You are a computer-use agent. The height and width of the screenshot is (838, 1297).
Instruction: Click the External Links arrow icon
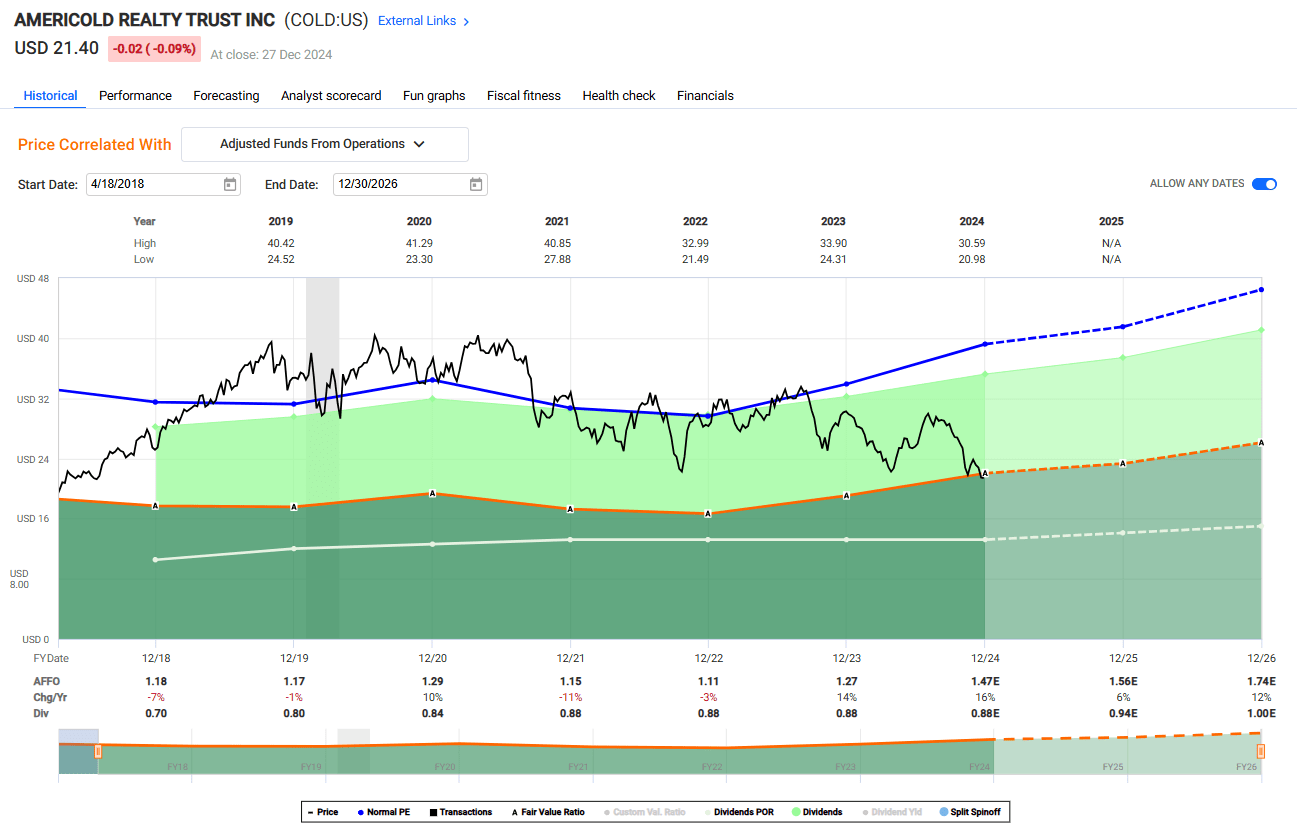pos(466,20)
